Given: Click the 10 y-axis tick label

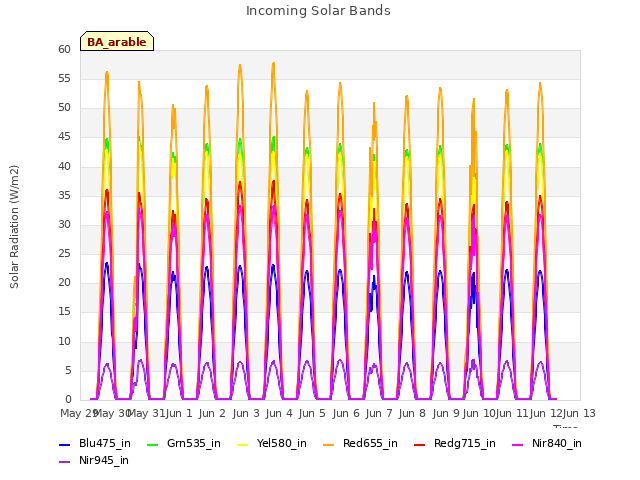Looking at the screenshot, I should 64,341.
